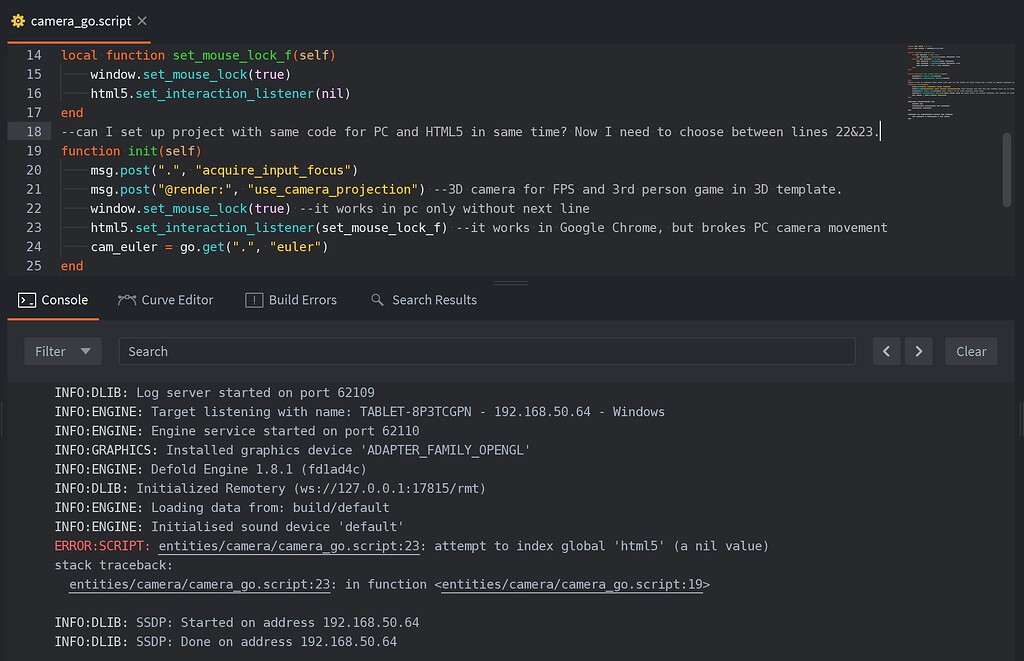Switch to the Curve Editor tab
Screen dimensions: 1024x661
click(166, 299)
